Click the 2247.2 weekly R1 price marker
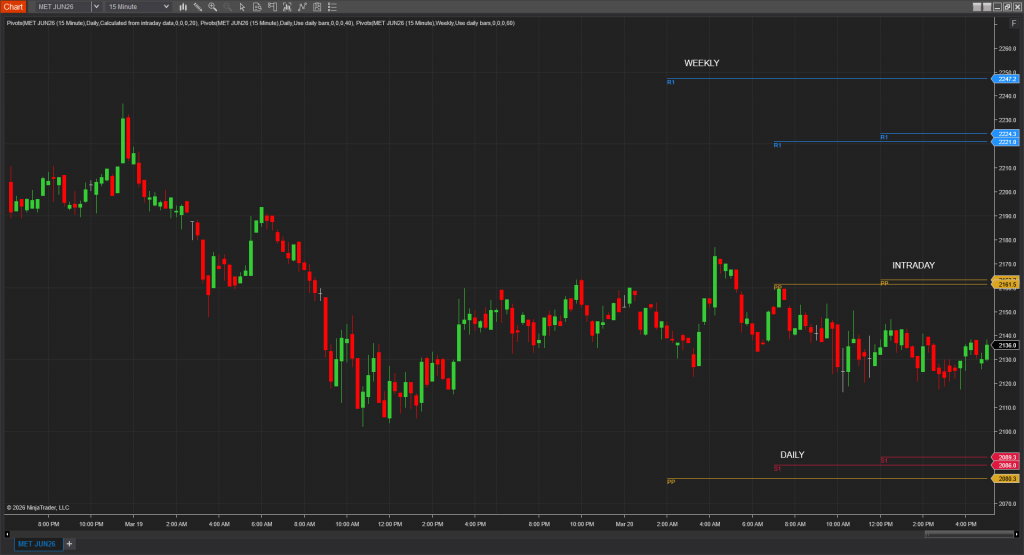This screenshot has height=555, width=1024. pos(1005,78)
